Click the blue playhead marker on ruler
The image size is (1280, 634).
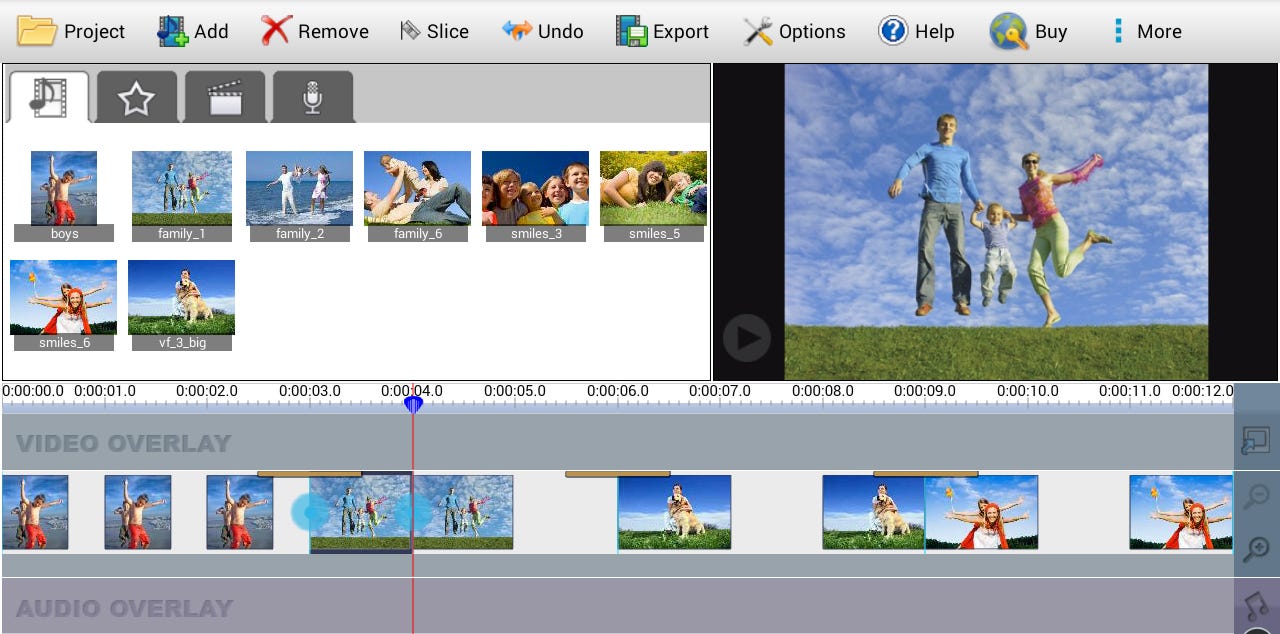point(413,403)
